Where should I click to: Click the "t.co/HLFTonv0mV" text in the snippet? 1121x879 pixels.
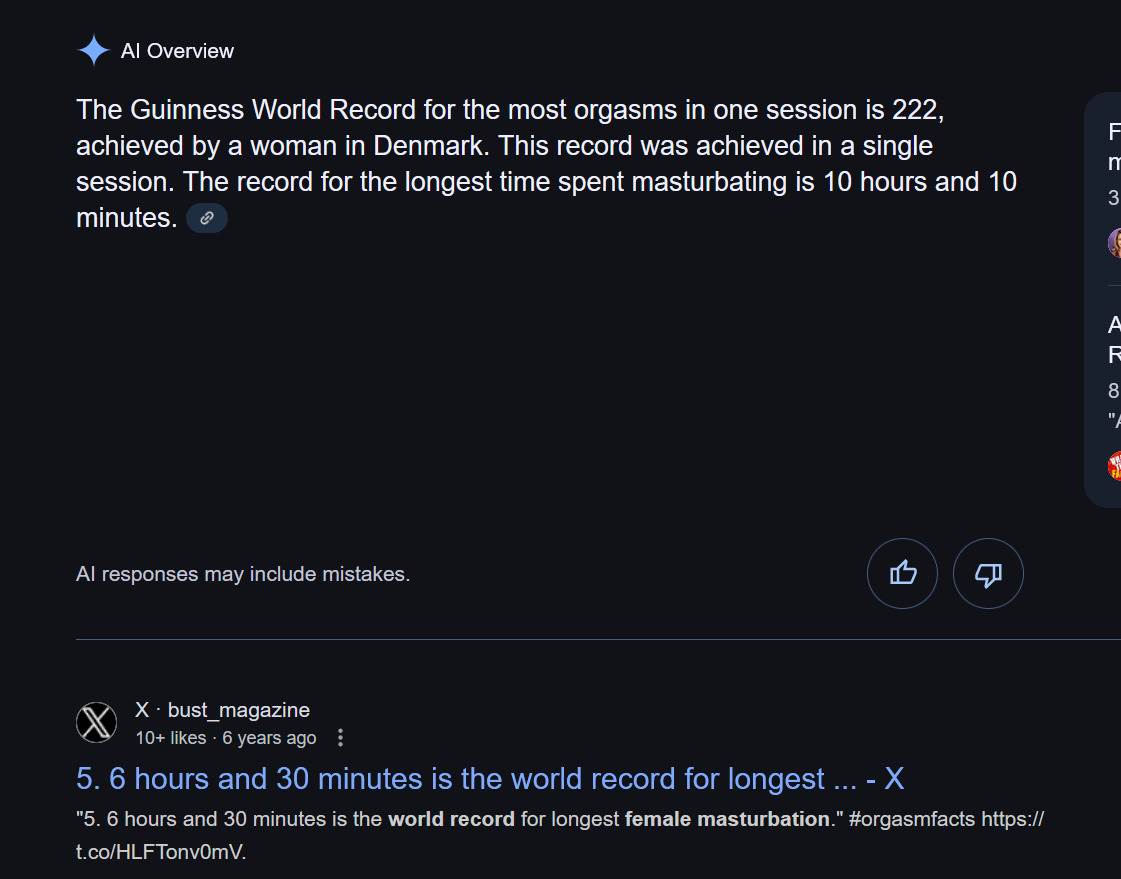(x=160, y=852)
